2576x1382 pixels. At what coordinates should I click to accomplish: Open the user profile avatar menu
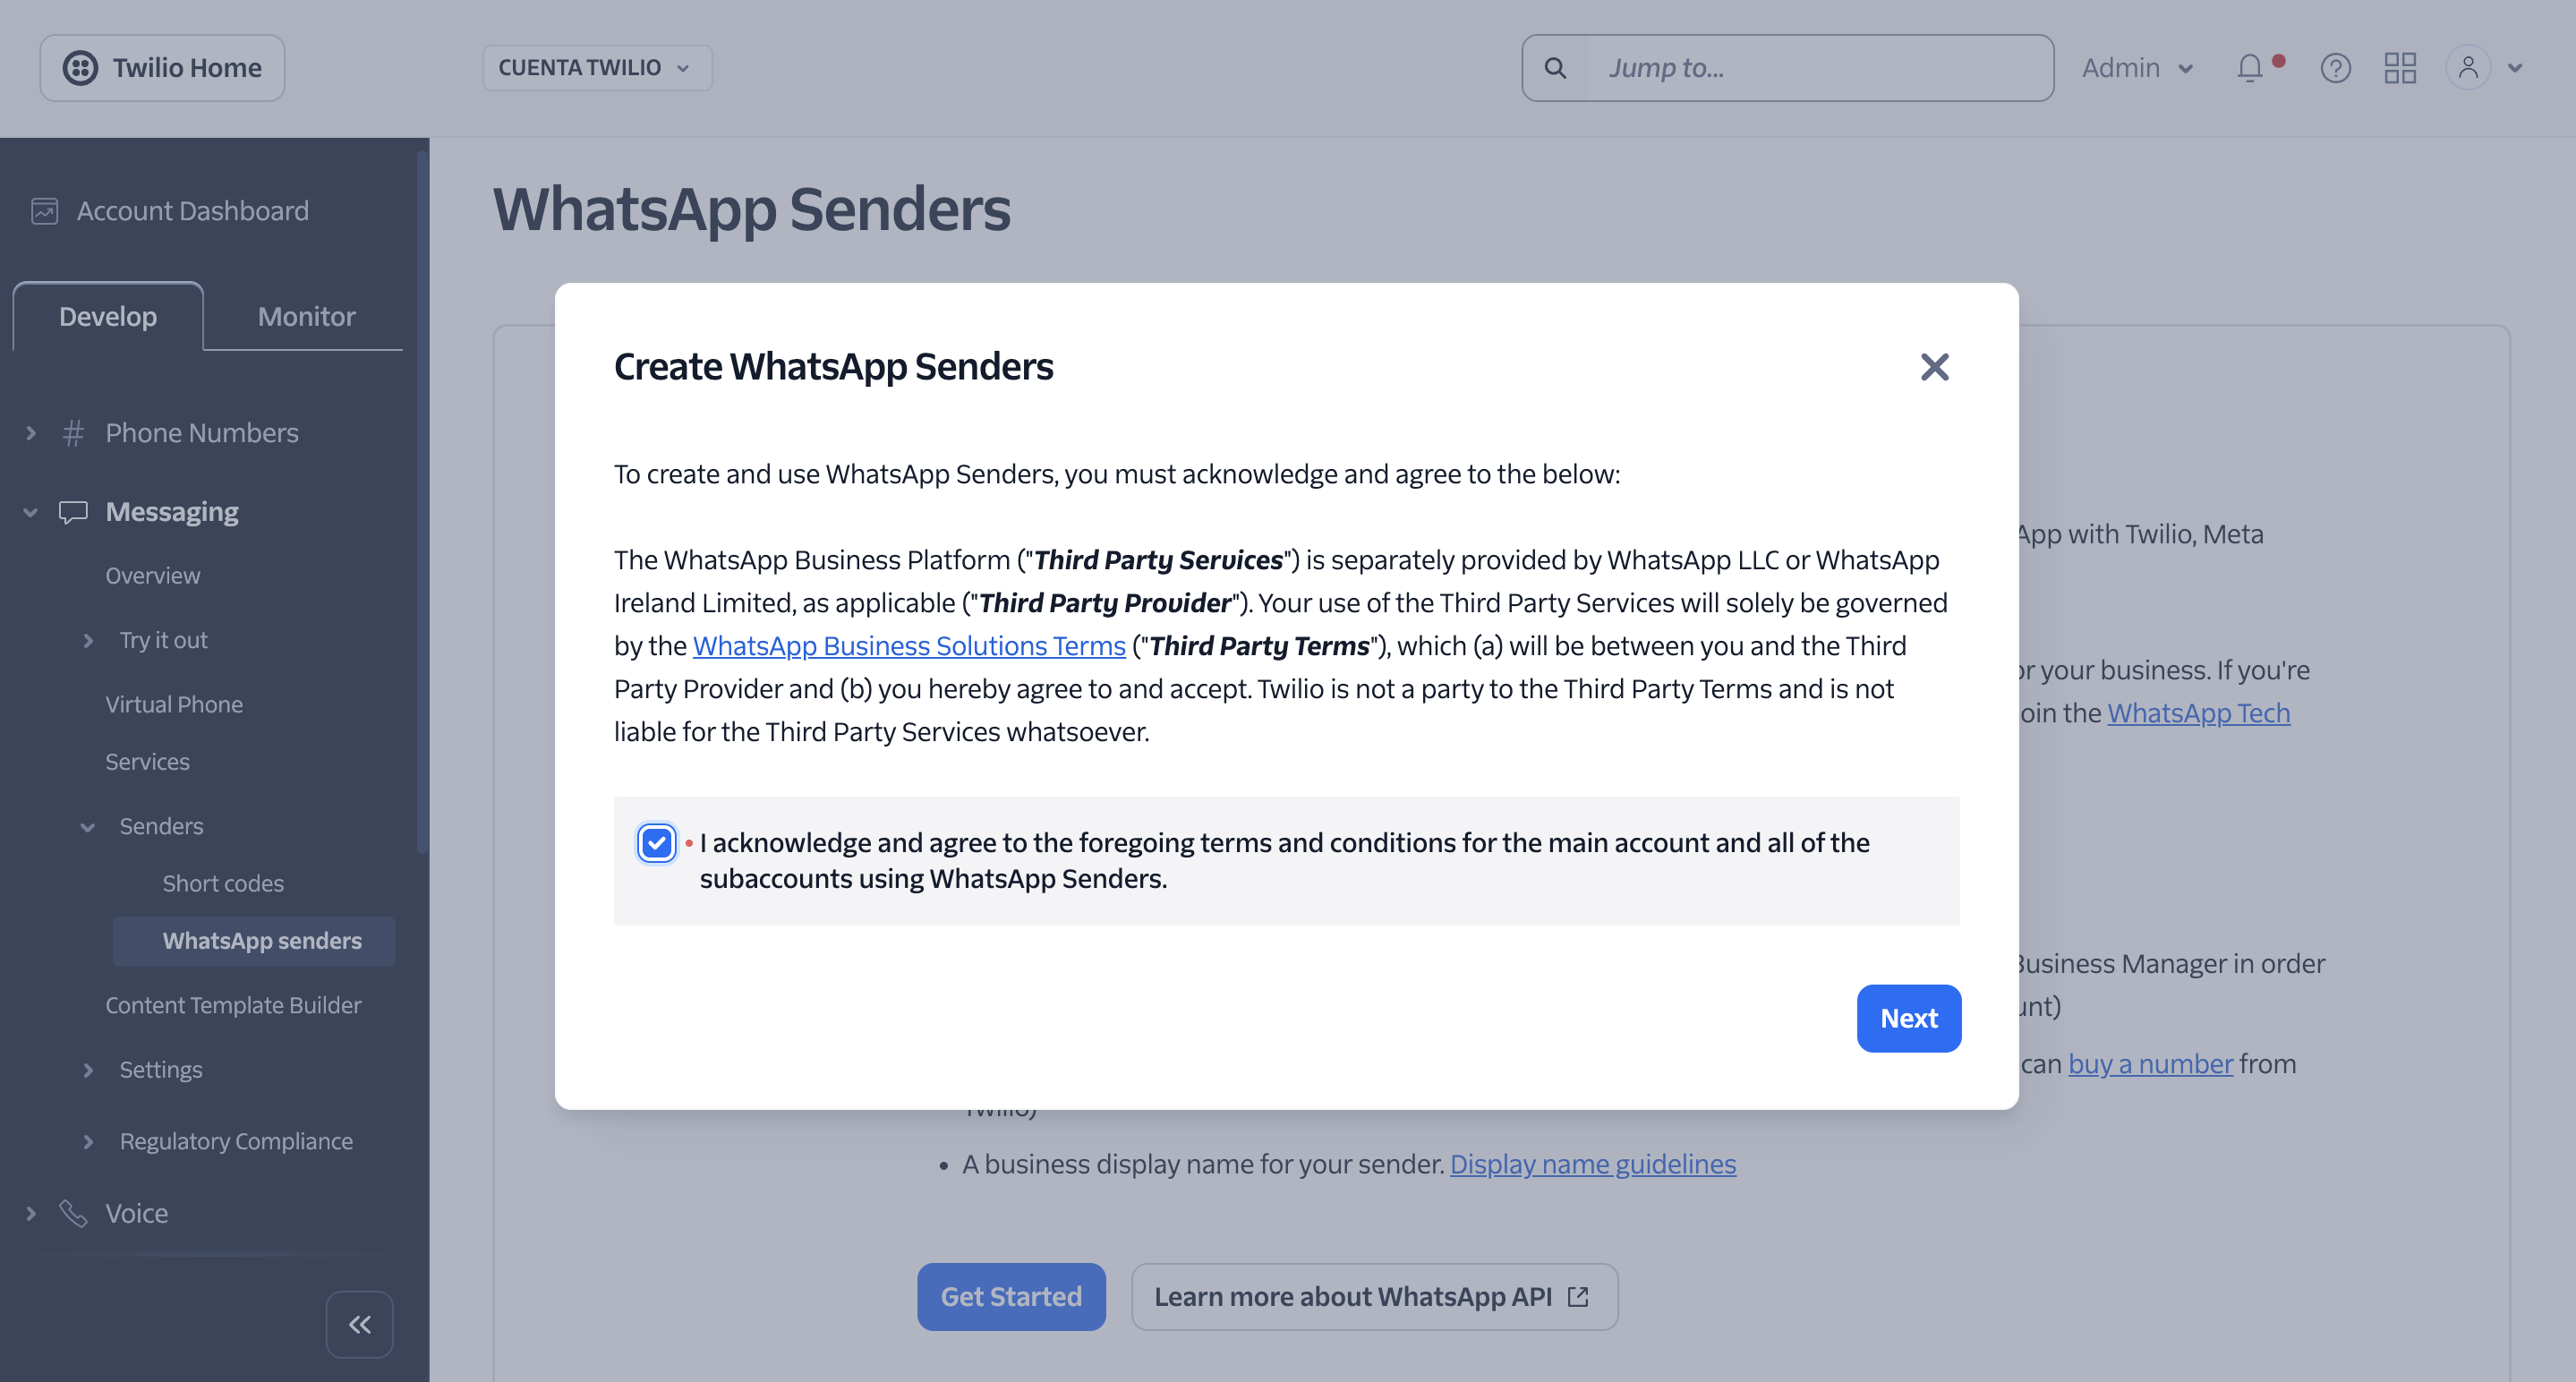(2468, 68)
